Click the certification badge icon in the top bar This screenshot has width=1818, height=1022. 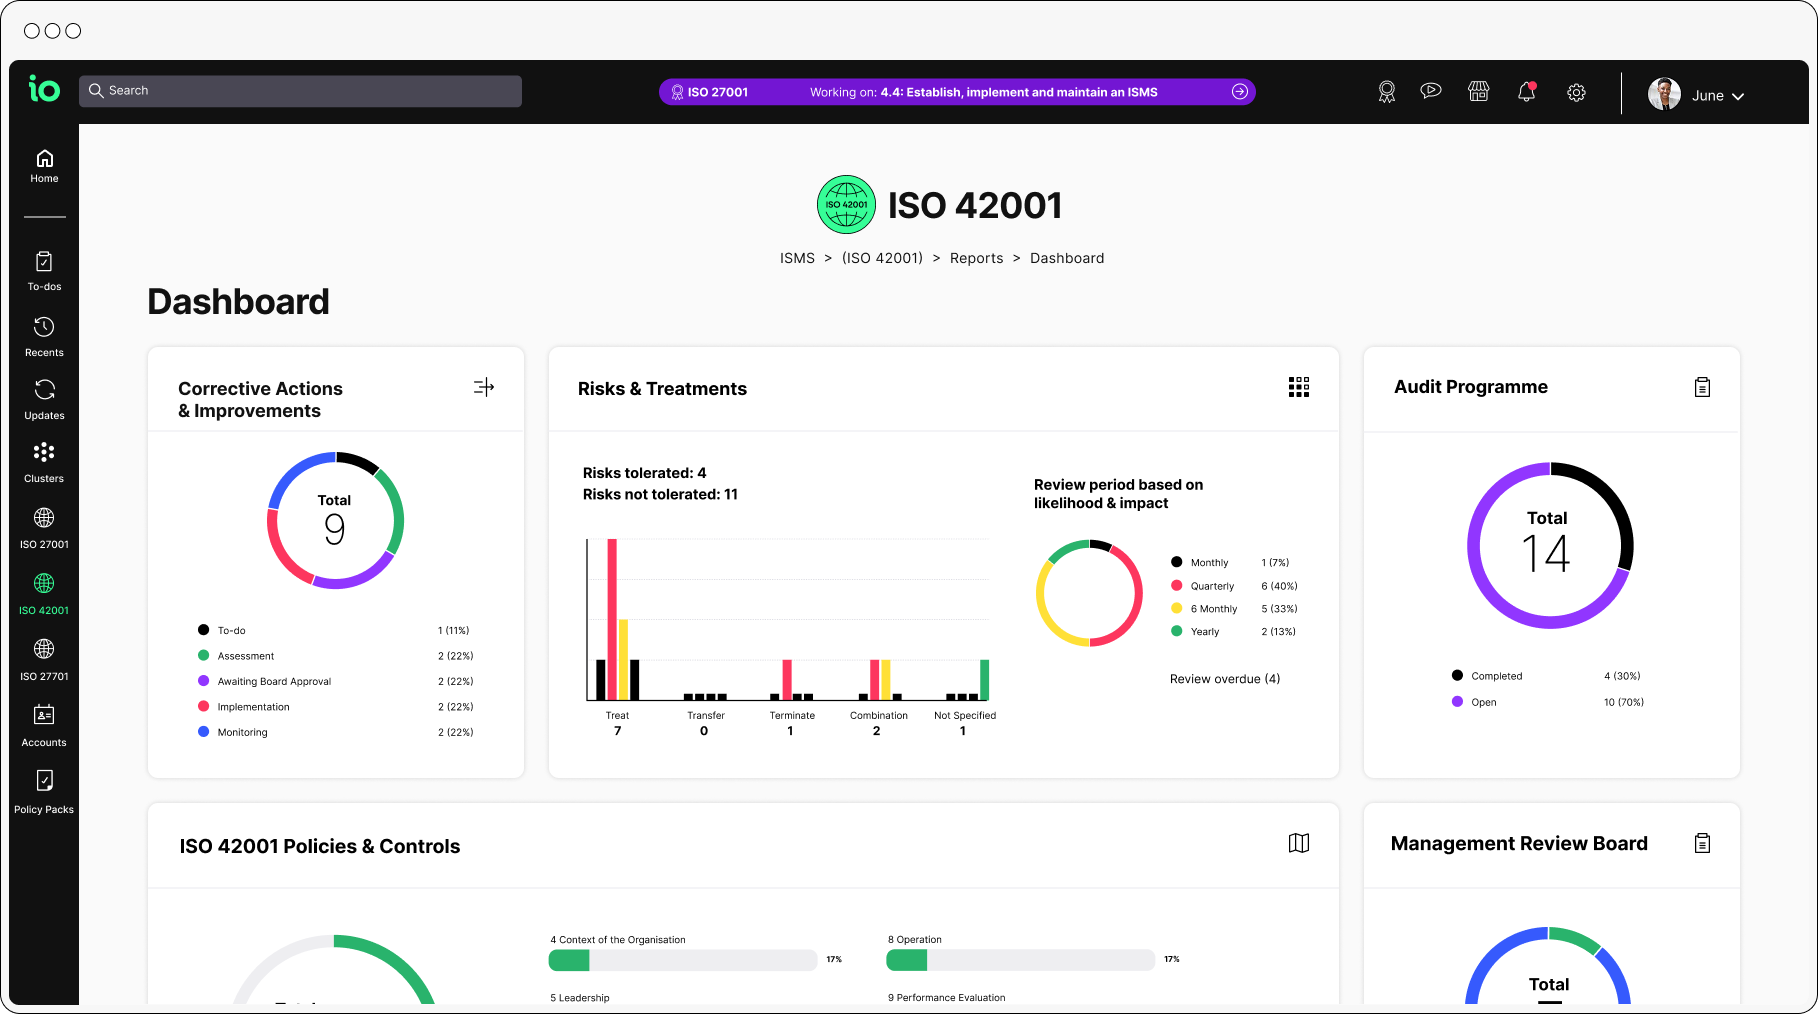tap(1386, 91)
